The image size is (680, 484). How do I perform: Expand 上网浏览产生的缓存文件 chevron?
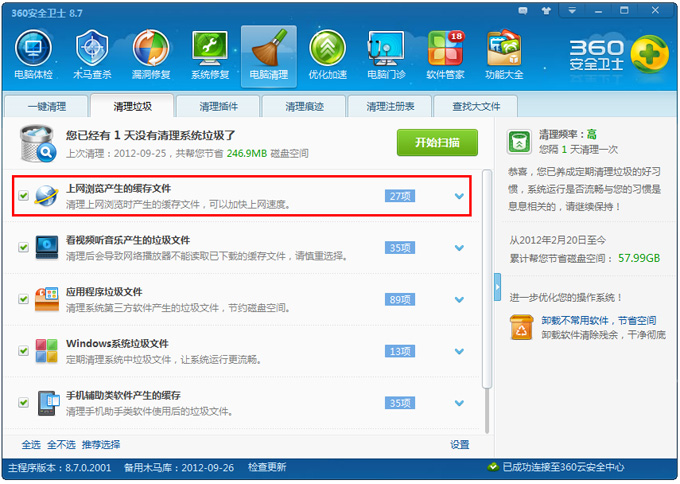point(459,196)
